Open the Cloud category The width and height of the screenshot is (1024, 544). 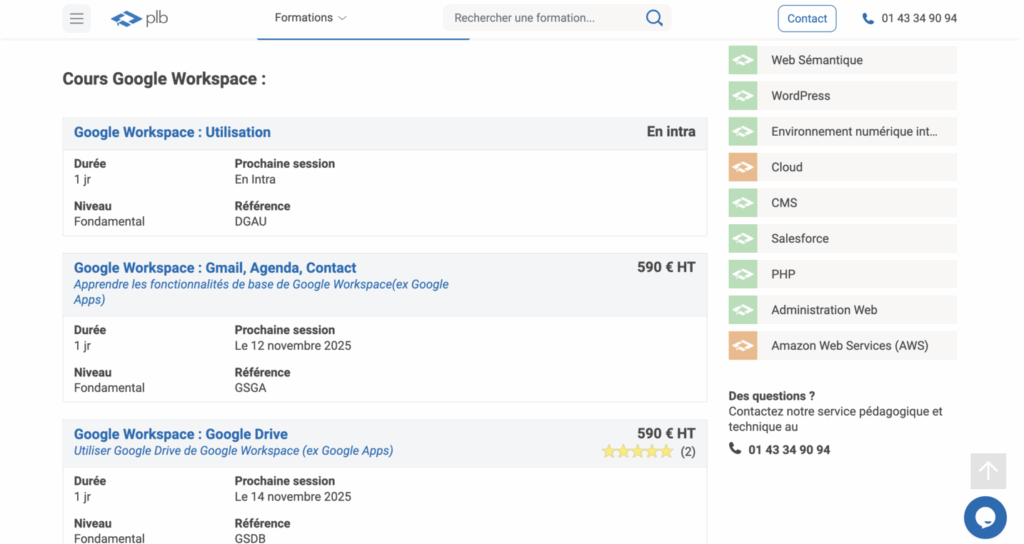click(842, 167)
